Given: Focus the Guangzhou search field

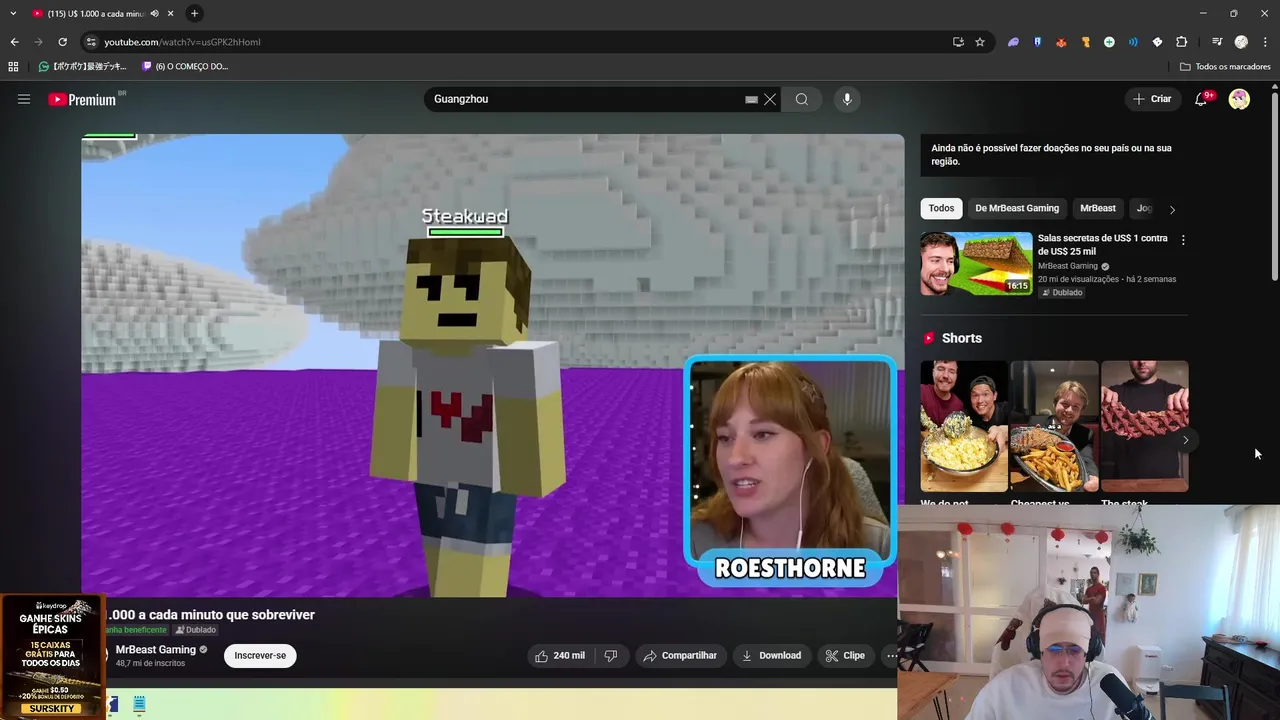Looking at the screenshot, I should pos(585,99).
